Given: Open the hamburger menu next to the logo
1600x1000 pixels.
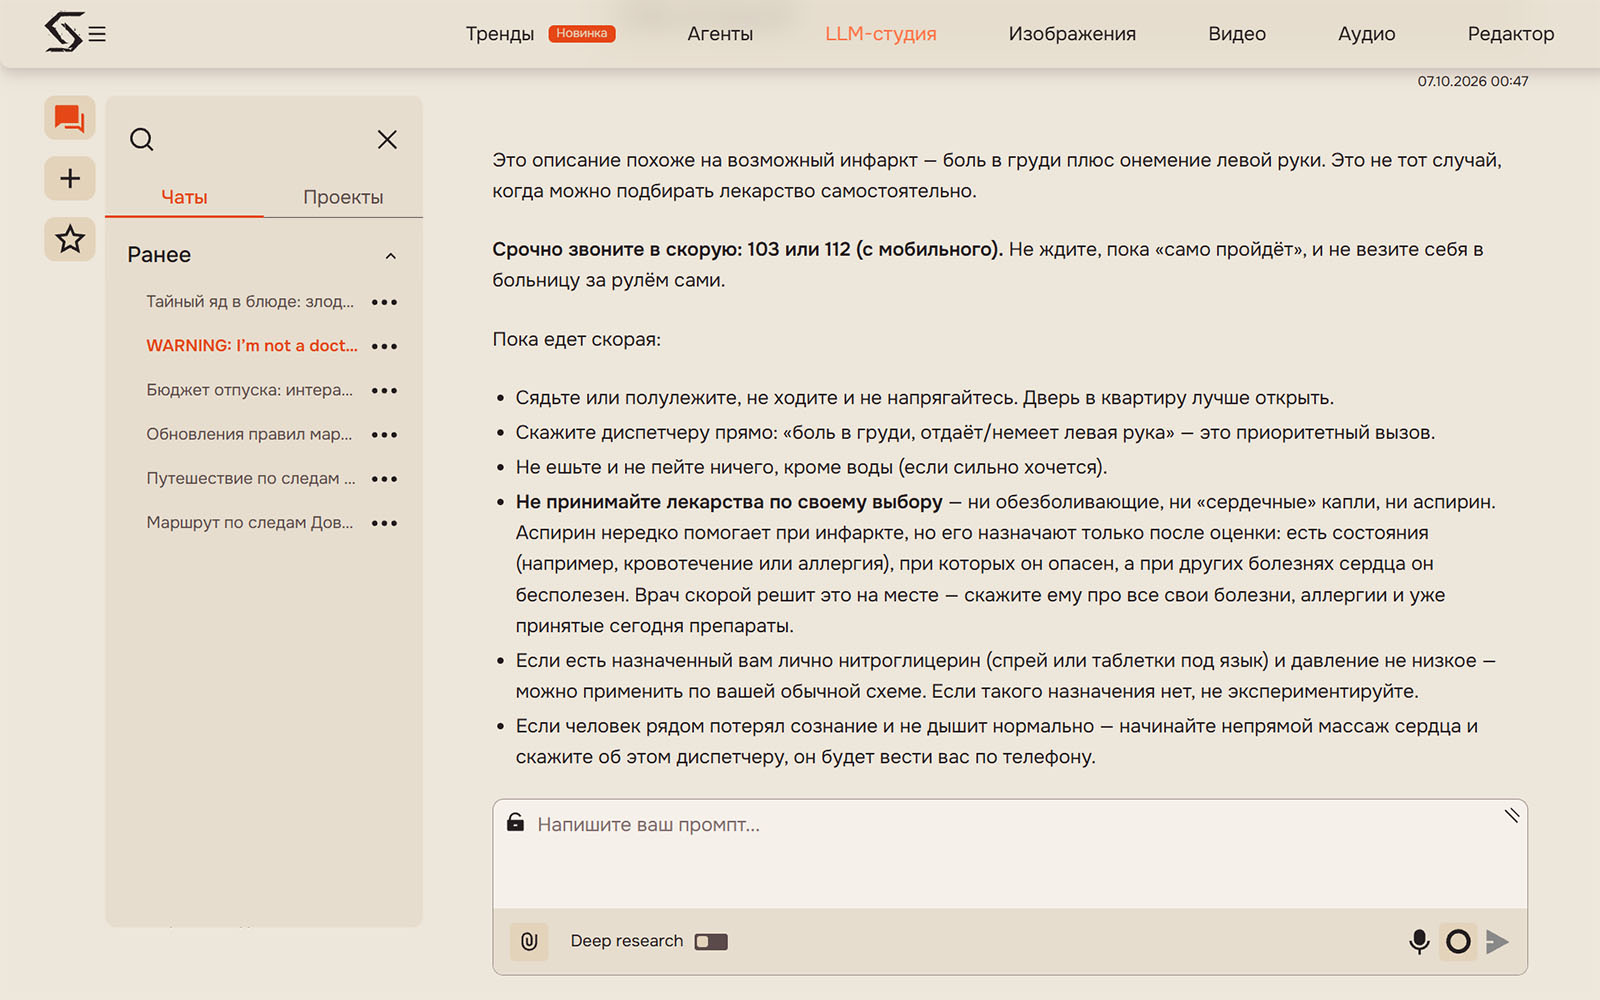Looking at the screenshot, I should (97, 34).
